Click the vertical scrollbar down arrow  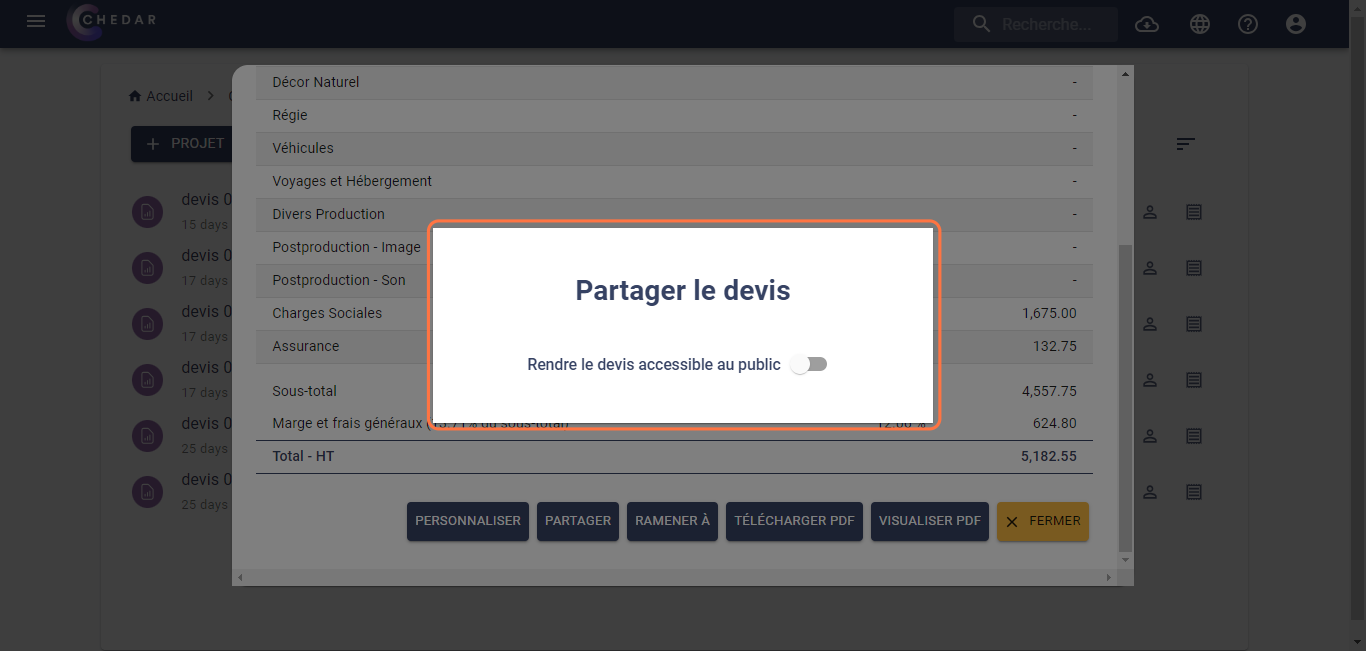[1126, 560]
